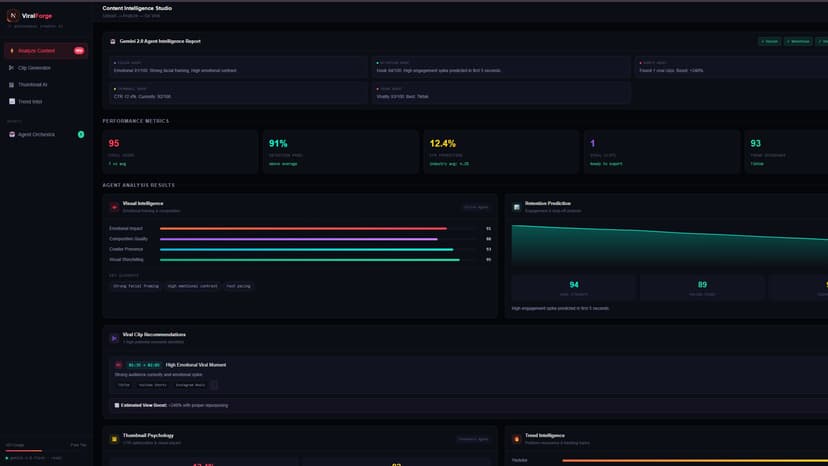Click the Gemini 2.0 Agent Intelligence Report icon
The width and height of the screenshot is (828, 466).
tap(112, 41)
